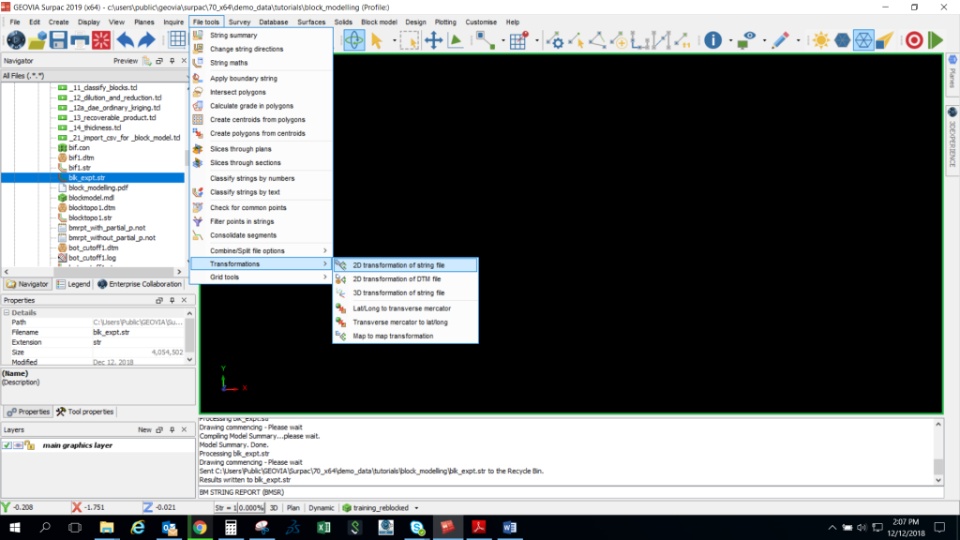Click the Print icon in toolbar
The width and height of the screenshot is (960, 540).
coord(80,40)
